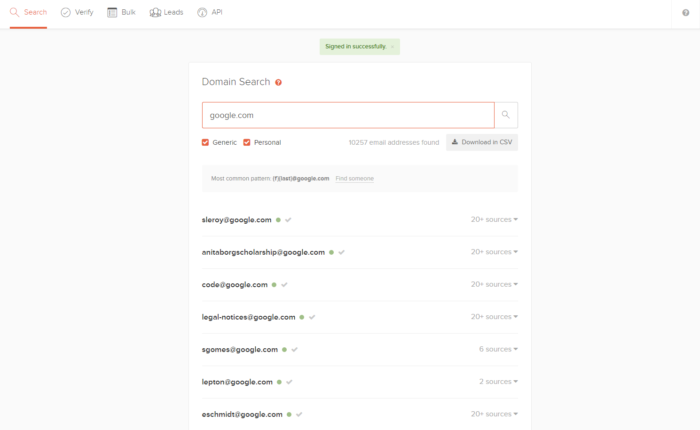Click the search magnifier button
The height and width of the screenshot is (430, 700).
[x=506, y=115]
